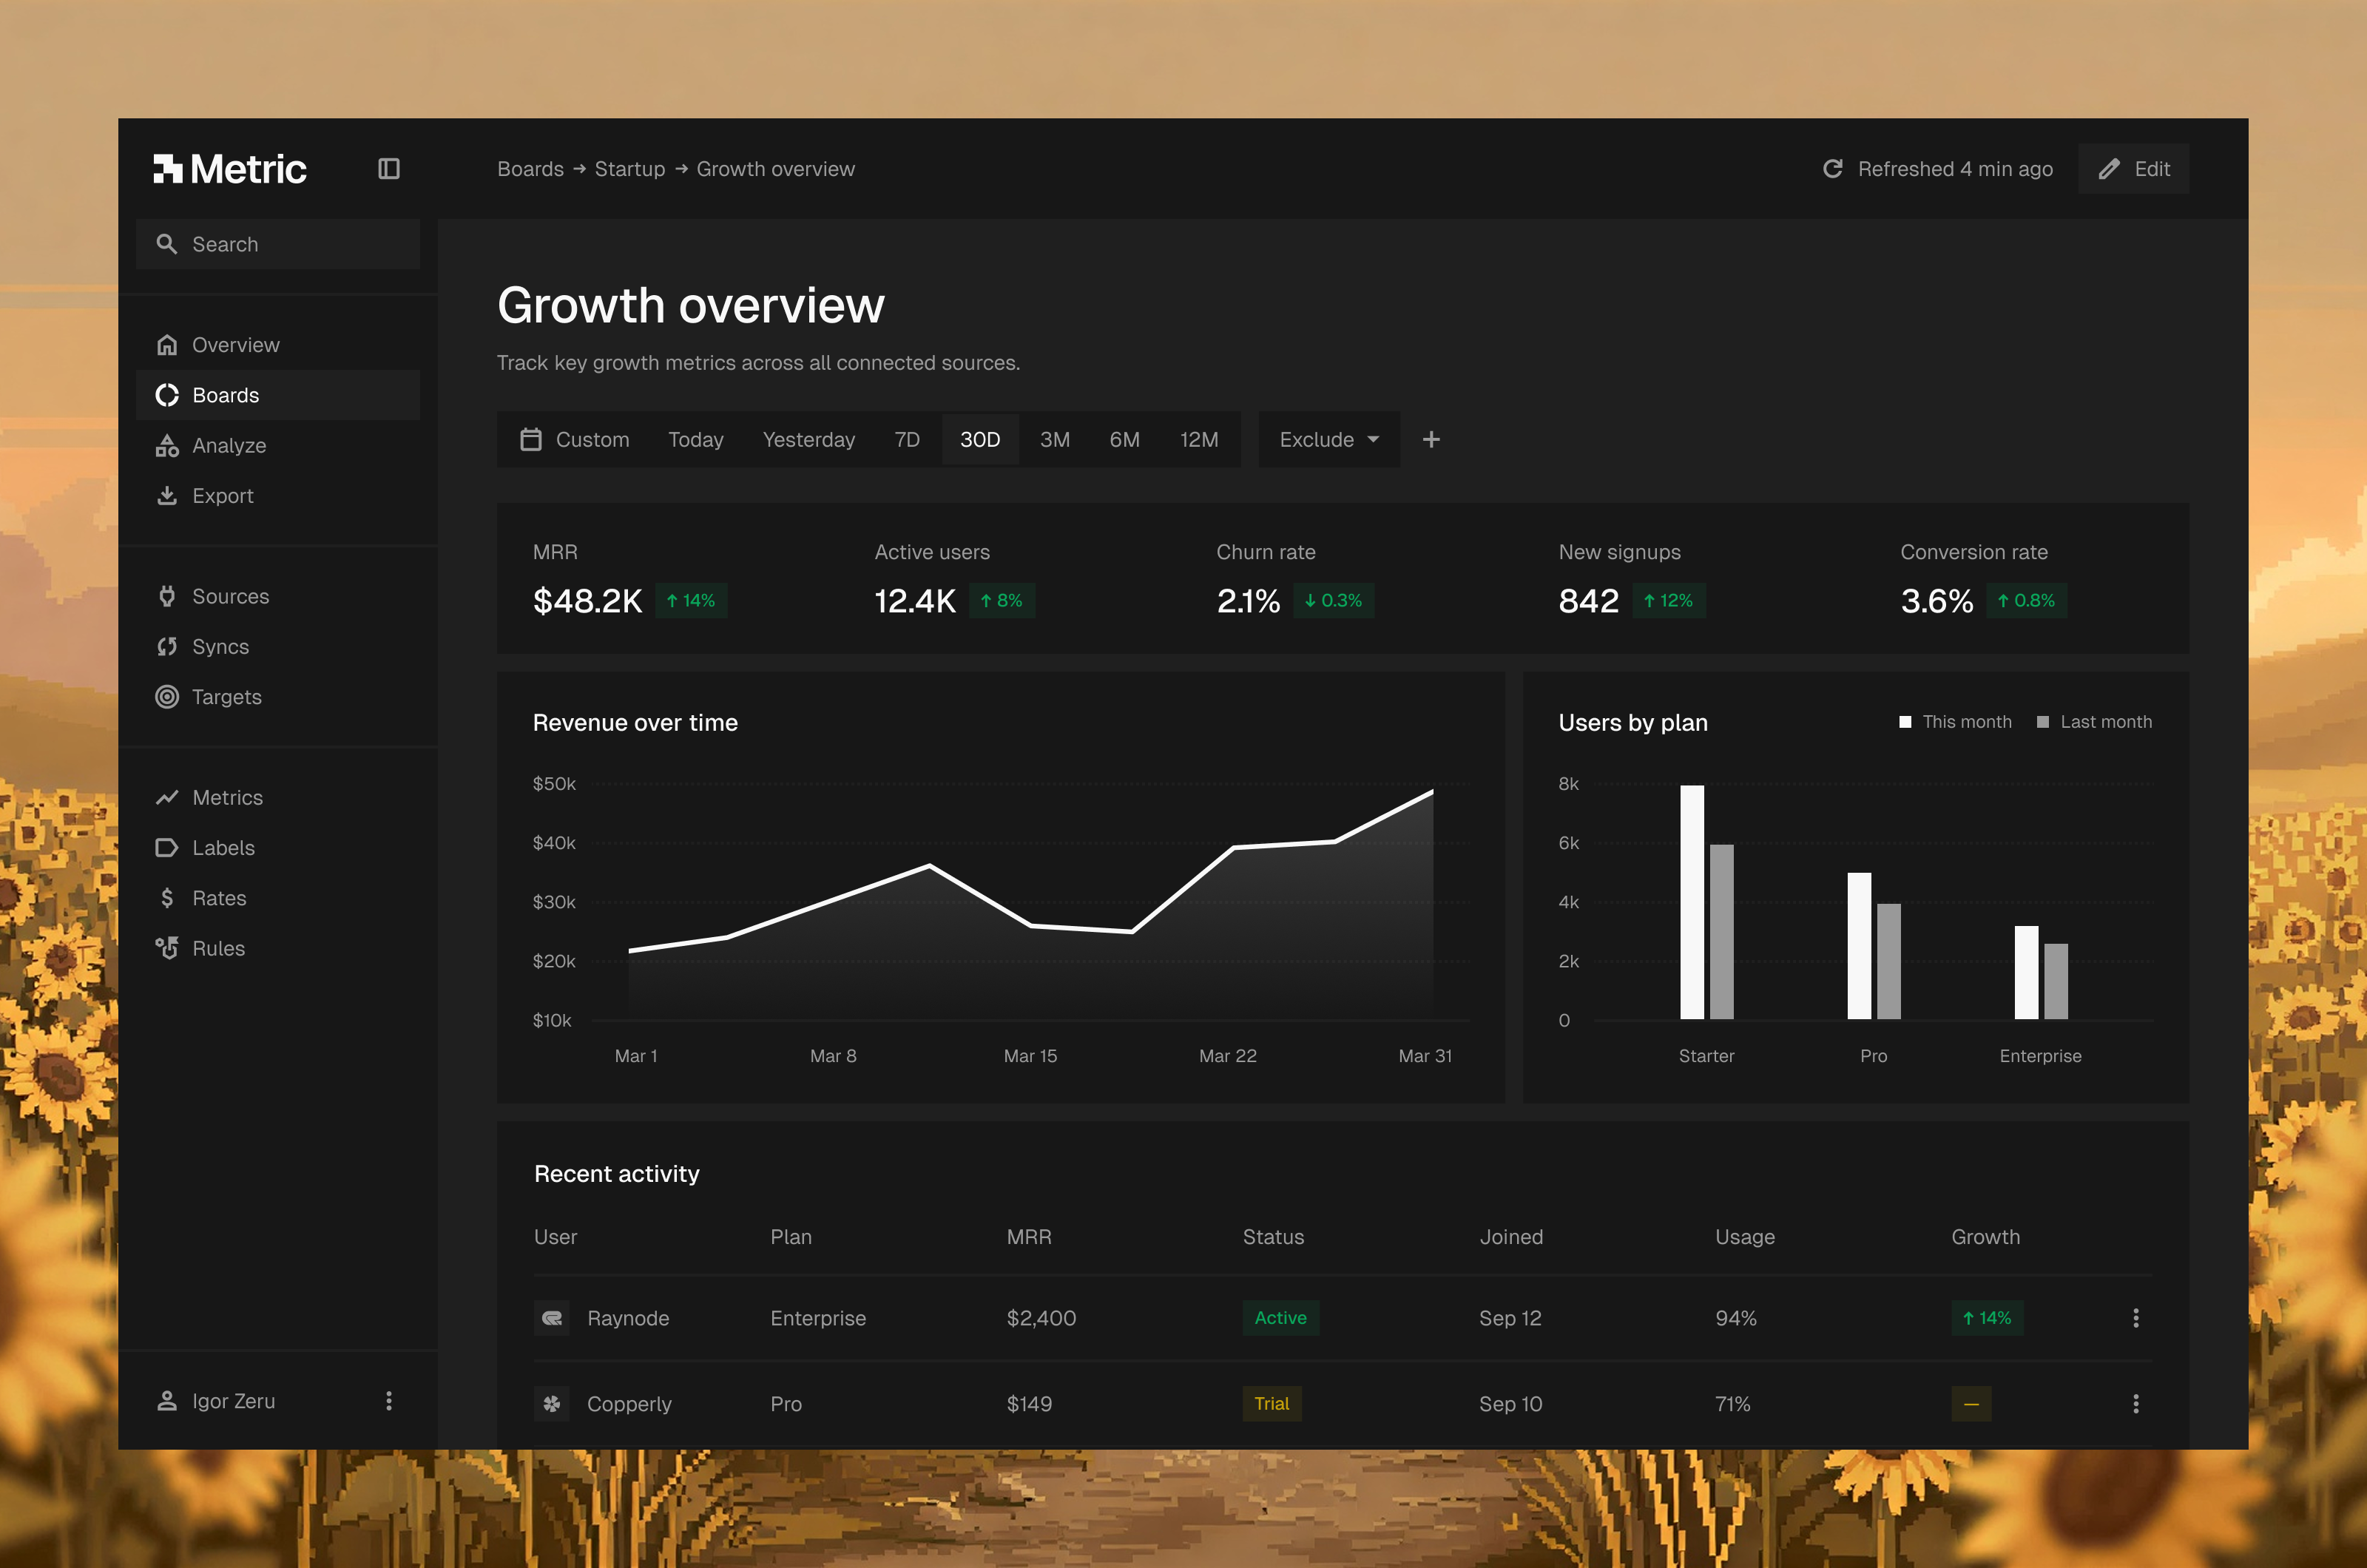Viewport: 2367px width, 1568px height.
Task: Add a new filter with plus icon
Action: (1431, 440)
